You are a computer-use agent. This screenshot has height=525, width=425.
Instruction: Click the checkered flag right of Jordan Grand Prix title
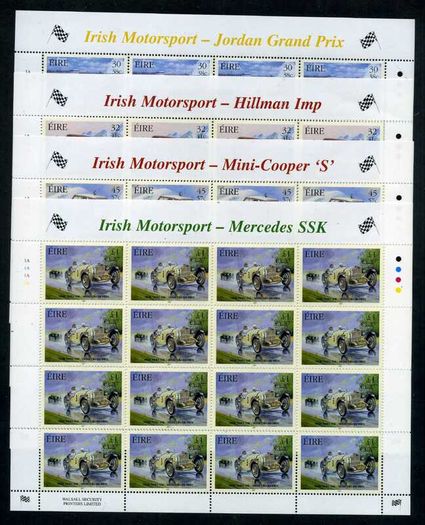click(370, 40)
